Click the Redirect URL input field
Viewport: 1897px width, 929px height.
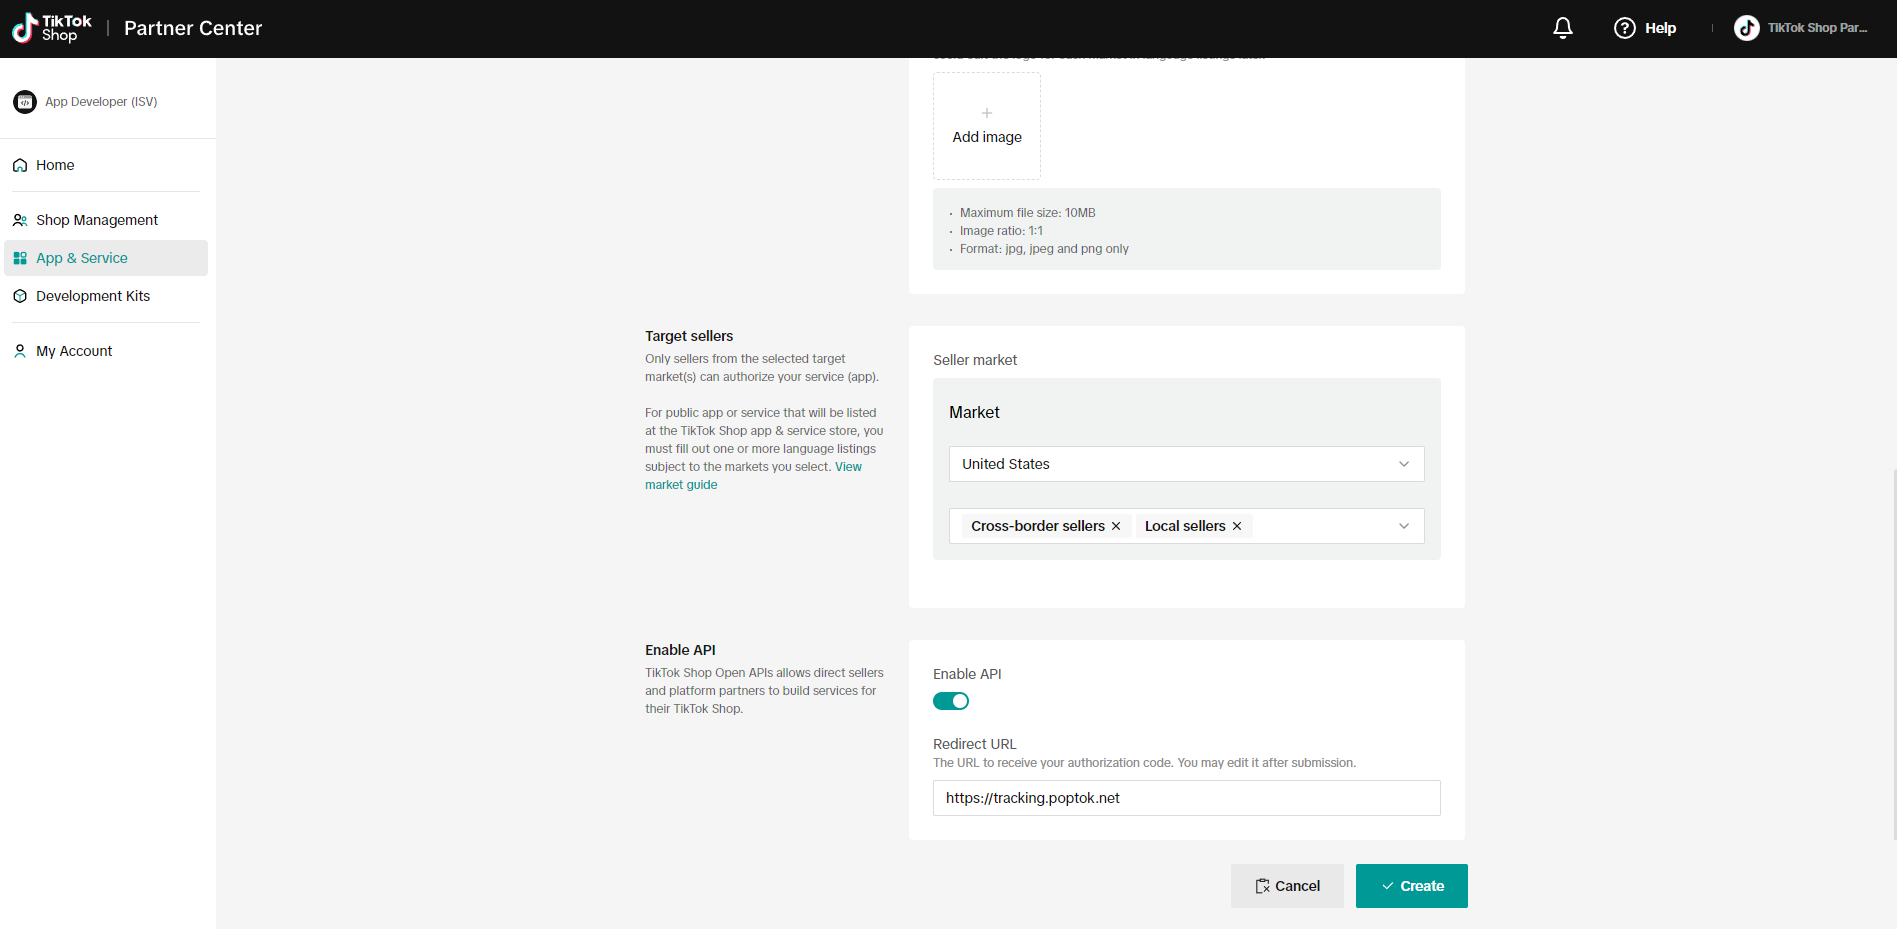pos(1186,798)
